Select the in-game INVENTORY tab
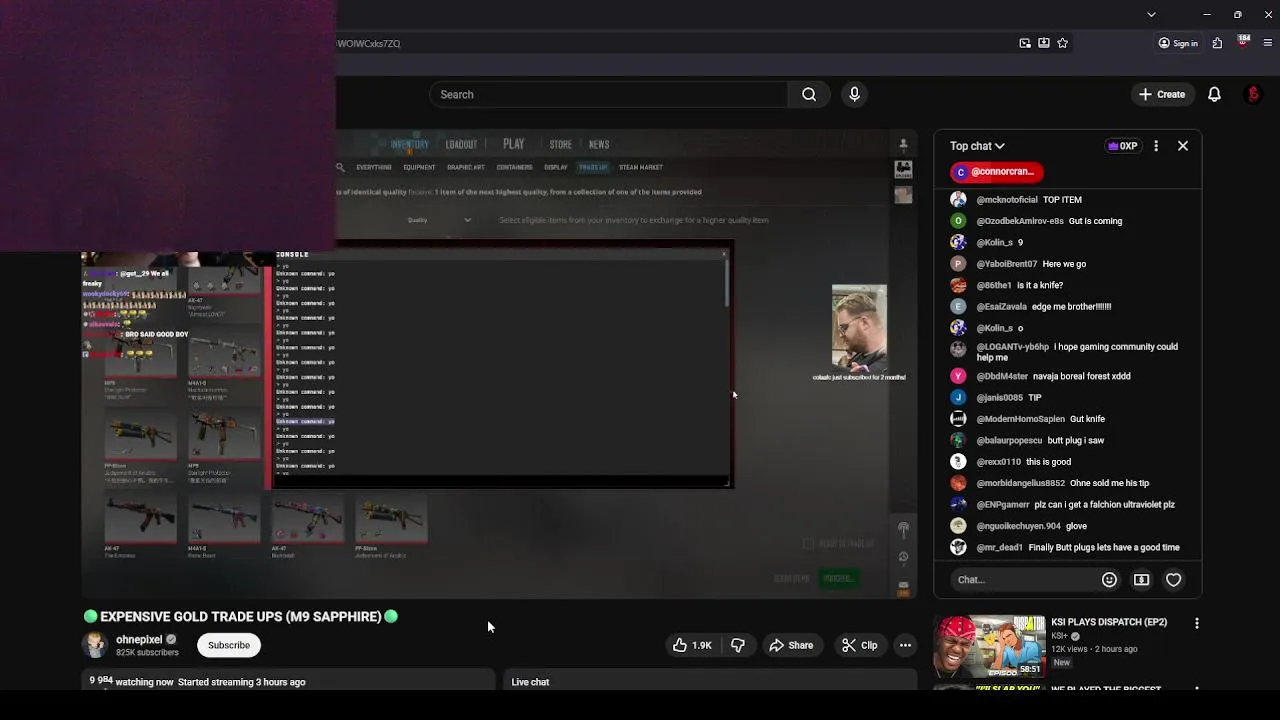The height and width of the screenshot is (720, 1280). click(x=409, y=144)
